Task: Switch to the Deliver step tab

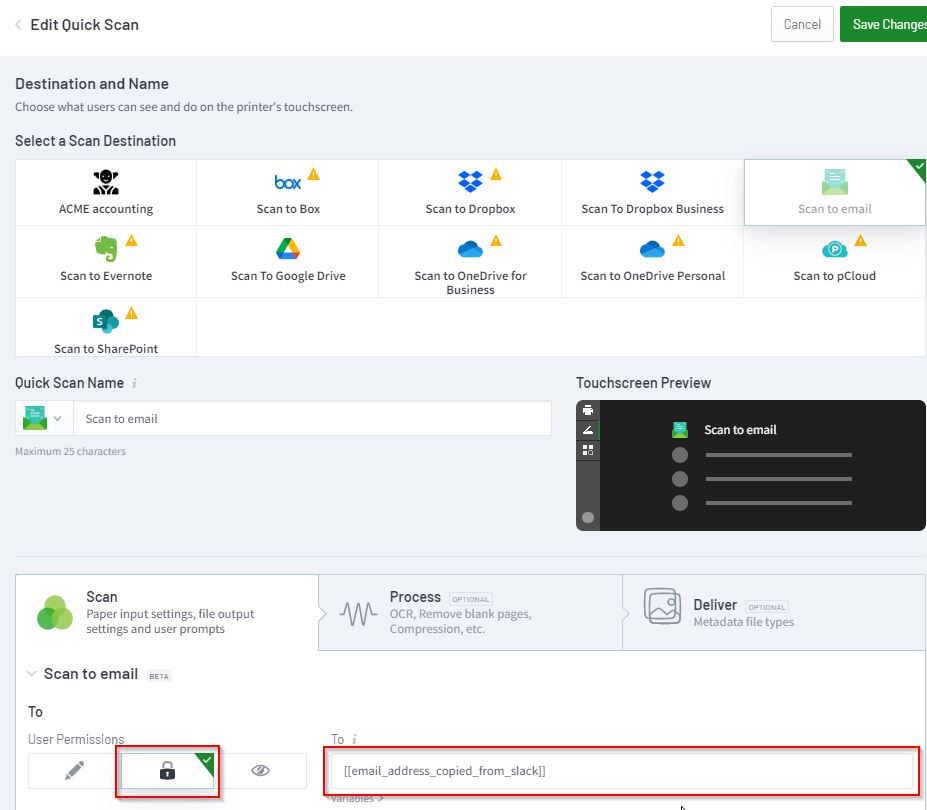Action: coord(774,613)
